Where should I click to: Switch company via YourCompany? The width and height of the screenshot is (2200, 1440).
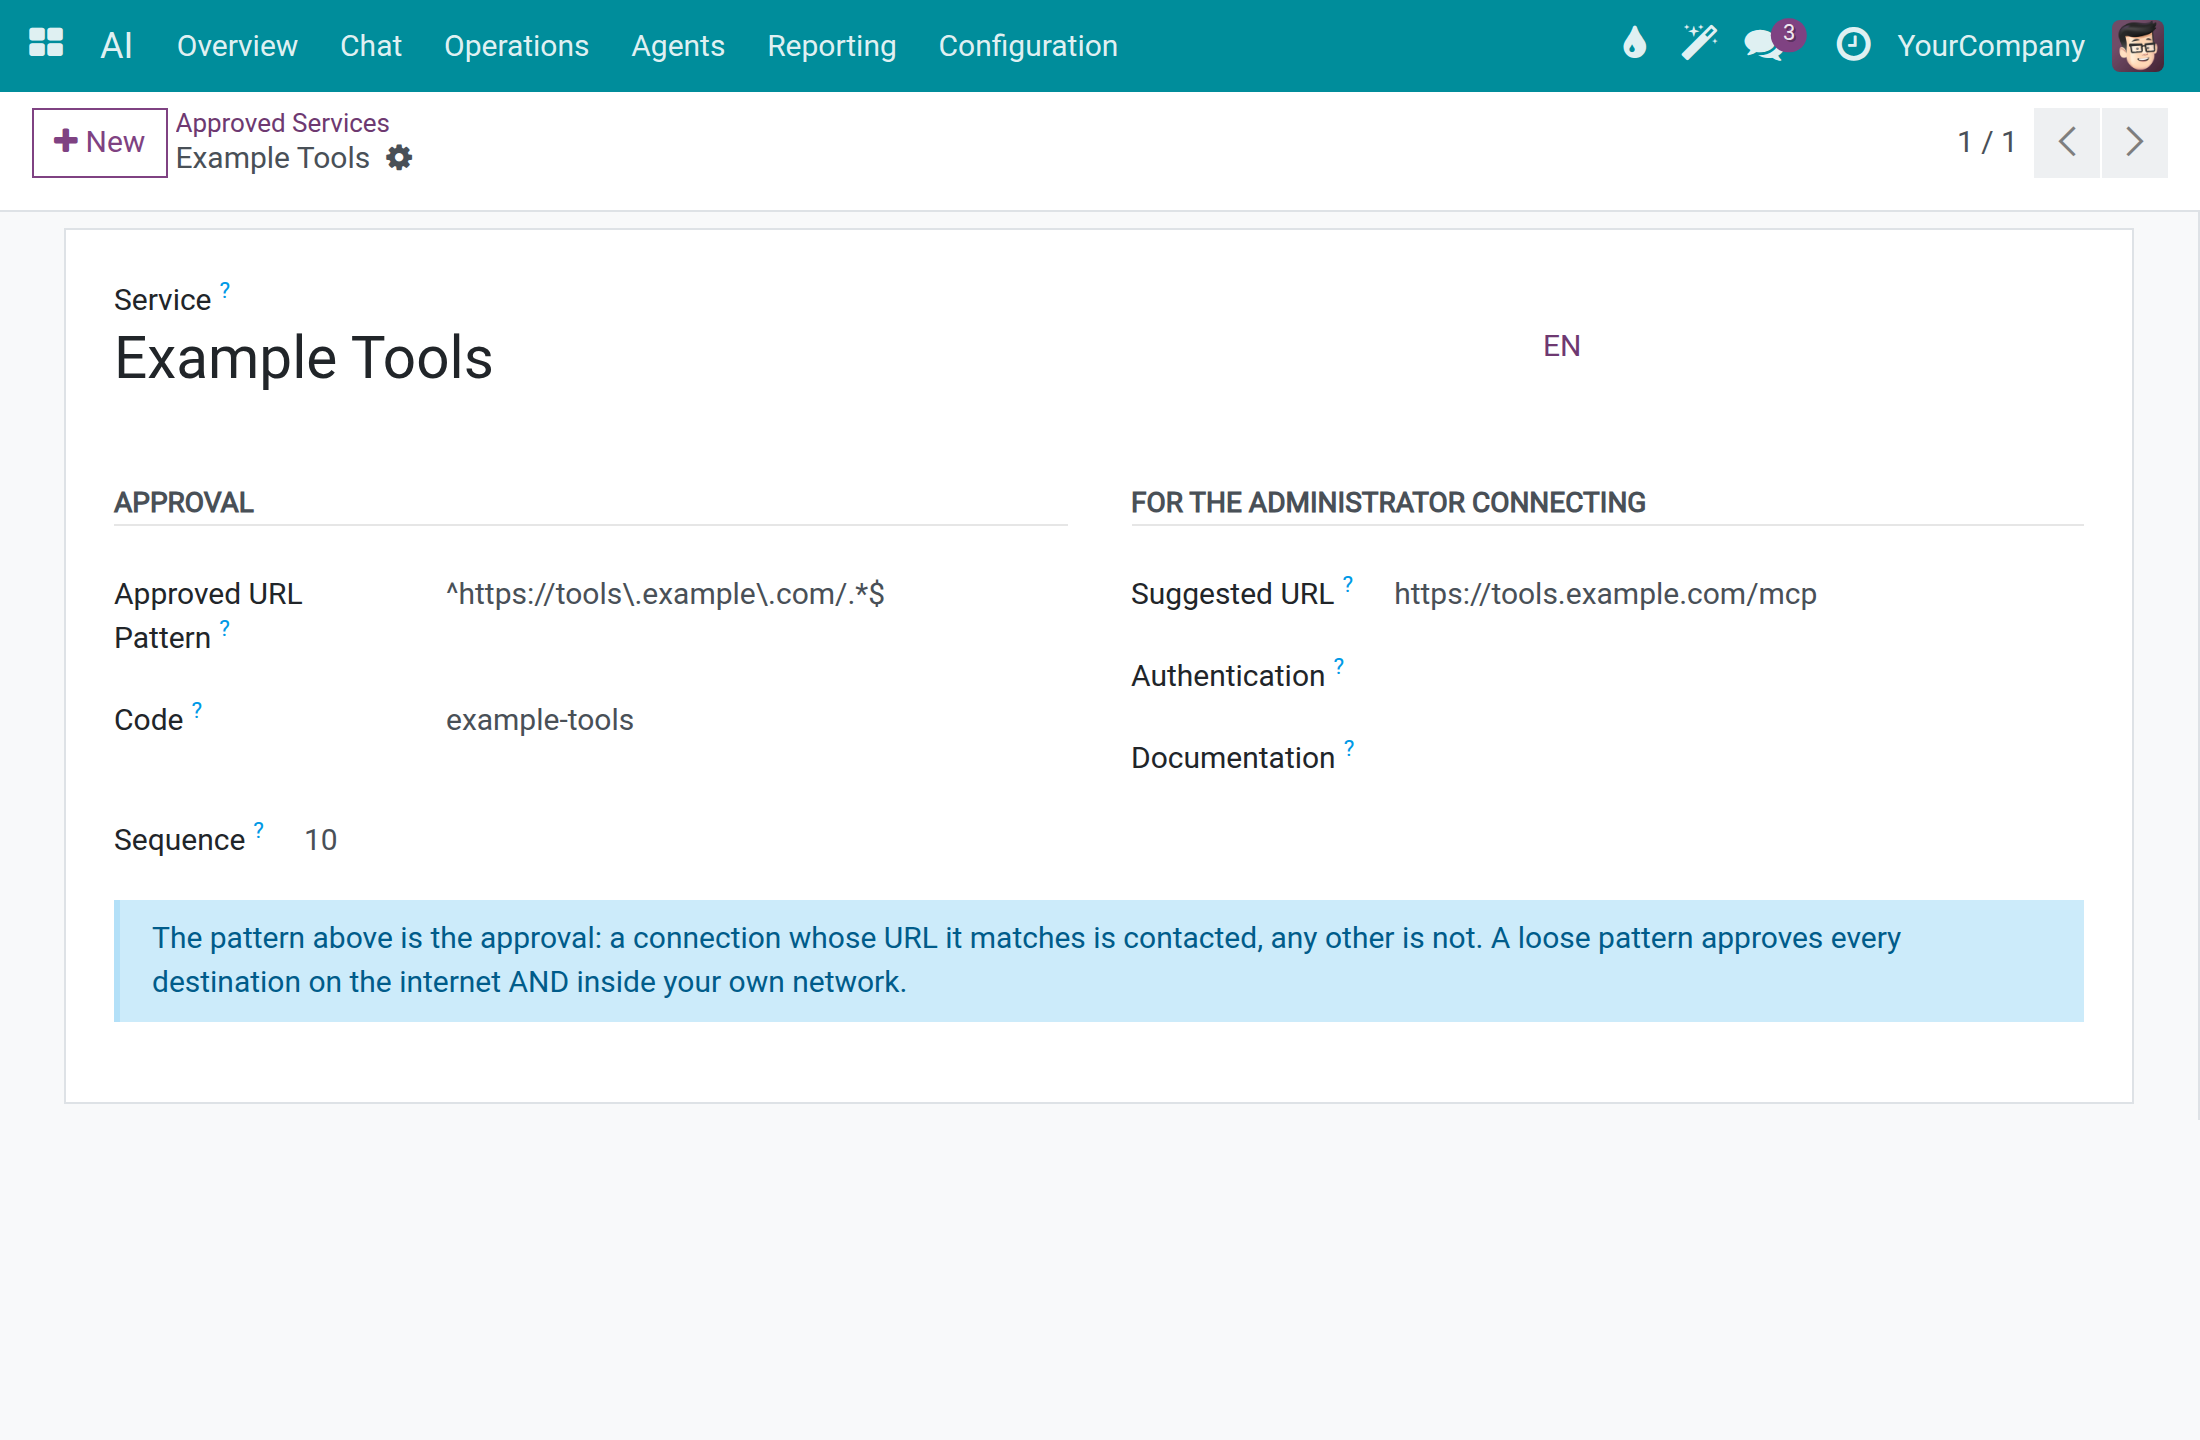click(x=1990, y=46)
